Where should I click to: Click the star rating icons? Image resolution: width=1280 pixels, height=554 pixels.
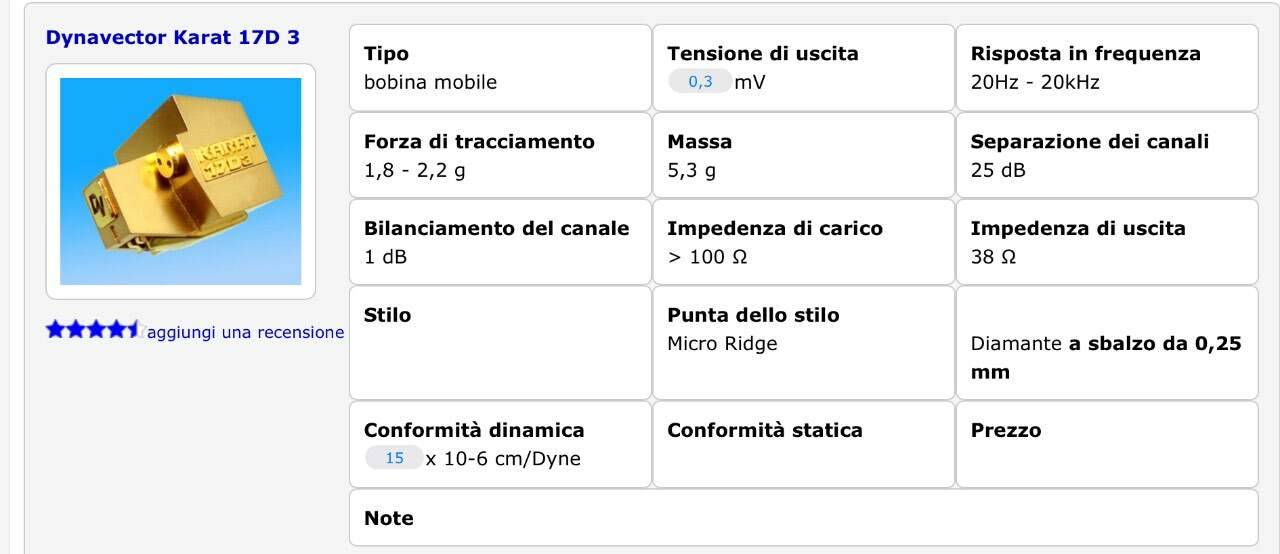(93, 330)
